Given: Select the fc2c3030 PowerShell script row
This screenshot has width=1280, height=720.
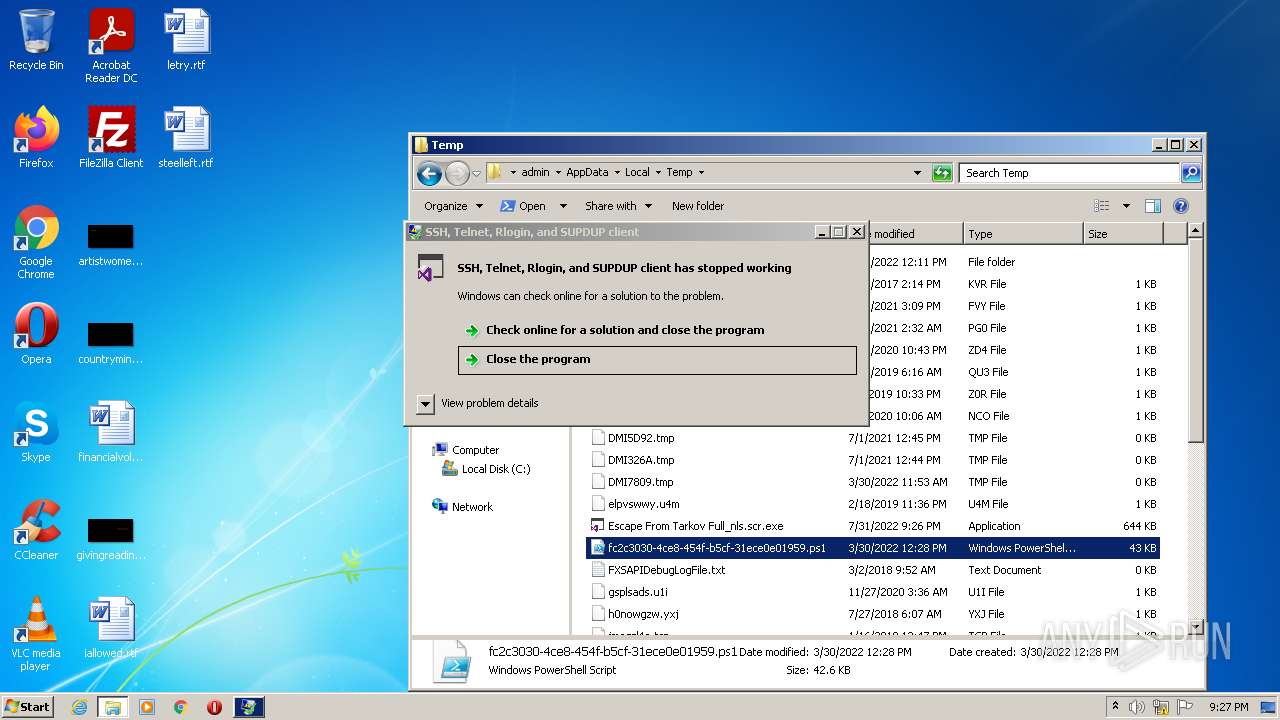Looking at the screenshot, I should click(875, 548).
